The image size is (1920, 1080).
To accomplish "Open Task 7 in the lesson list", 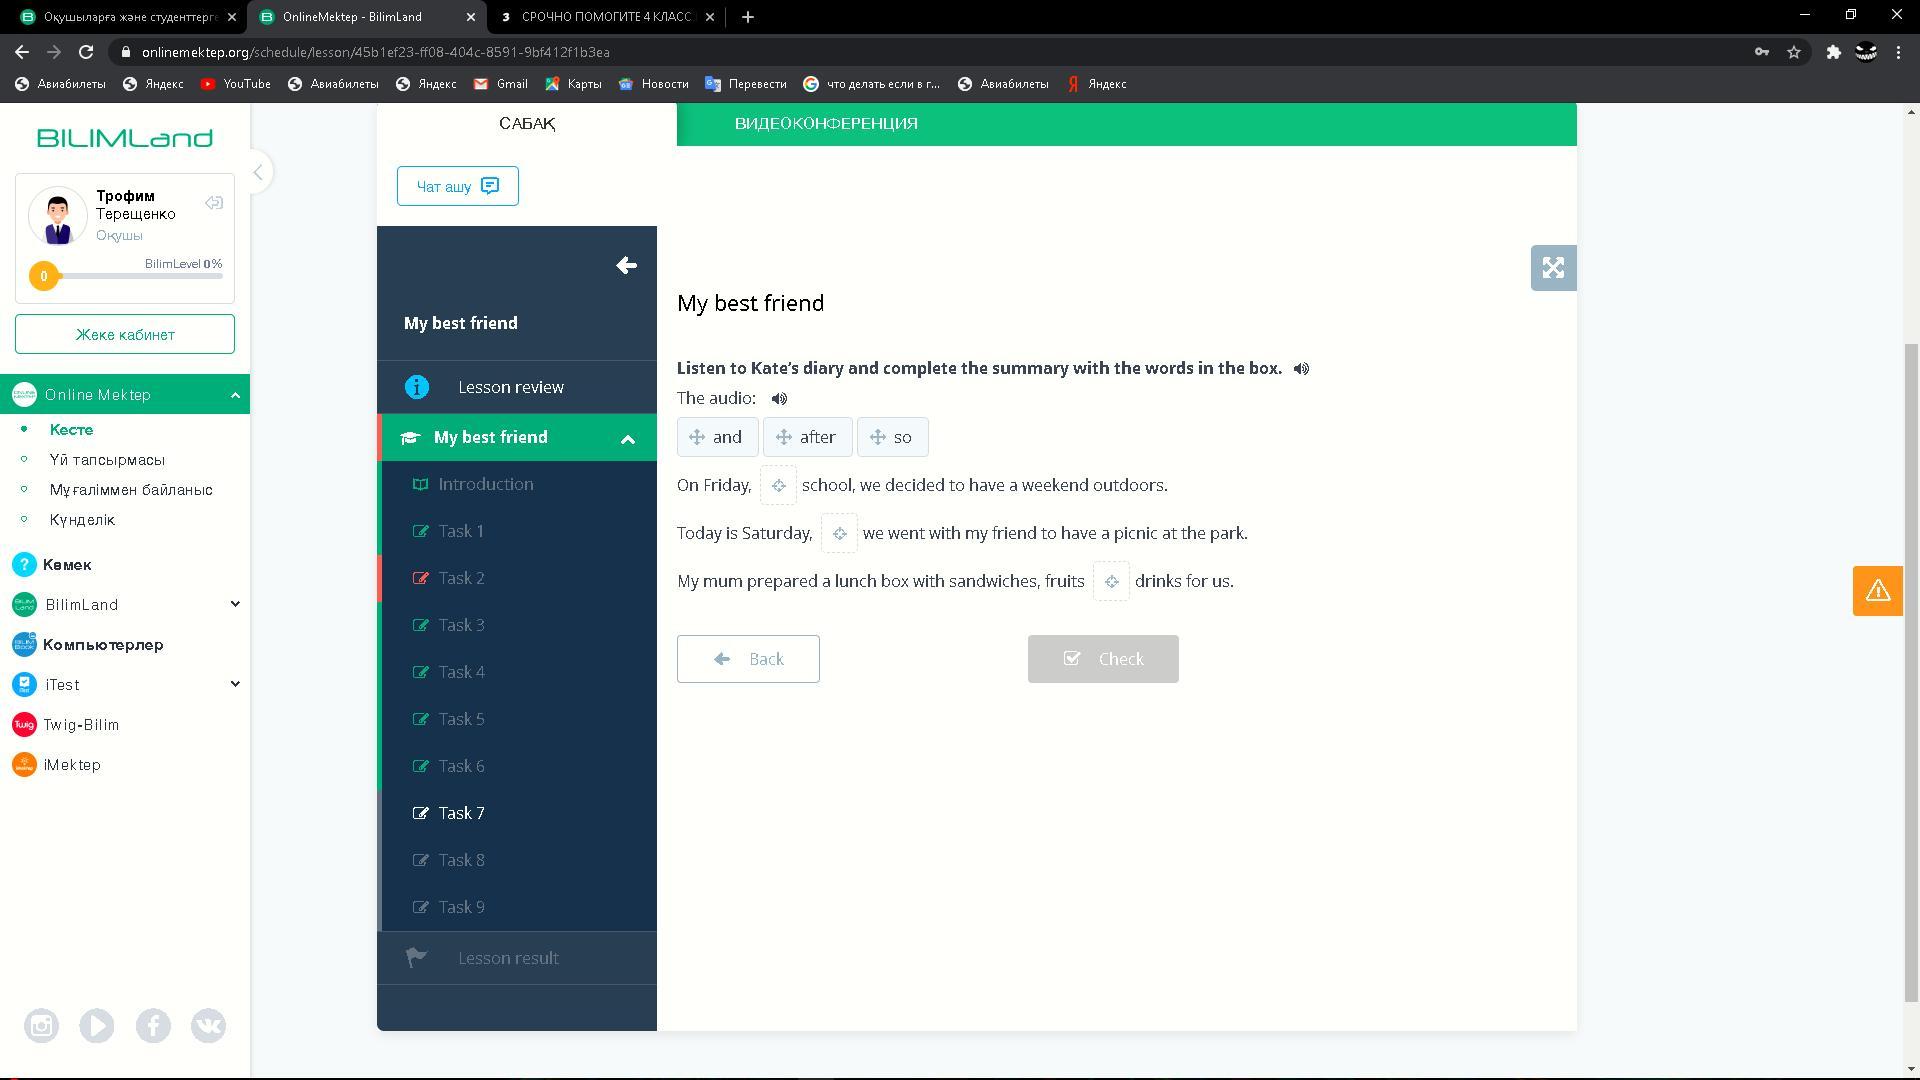I will point(461,813).
